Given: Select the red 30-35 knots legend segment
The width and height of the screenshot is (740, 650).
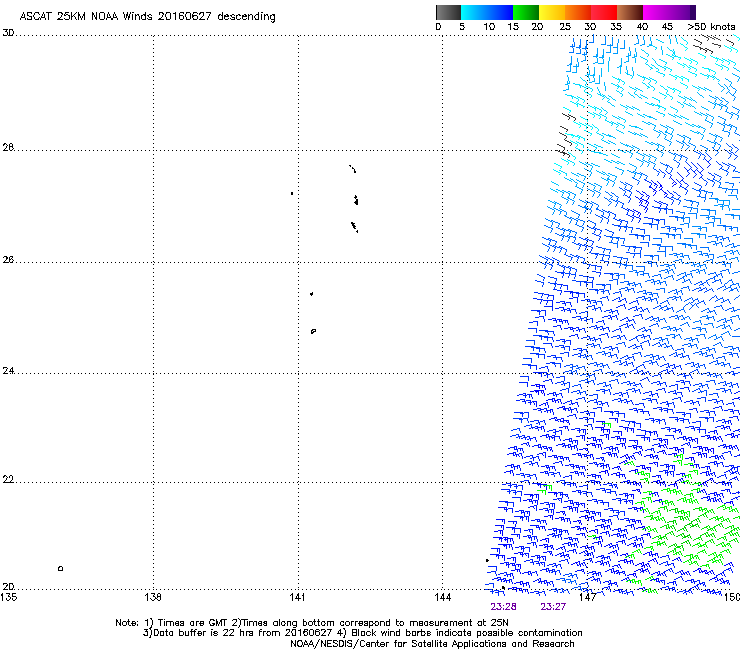Looking at the screenshot, I should click(604, 12).
